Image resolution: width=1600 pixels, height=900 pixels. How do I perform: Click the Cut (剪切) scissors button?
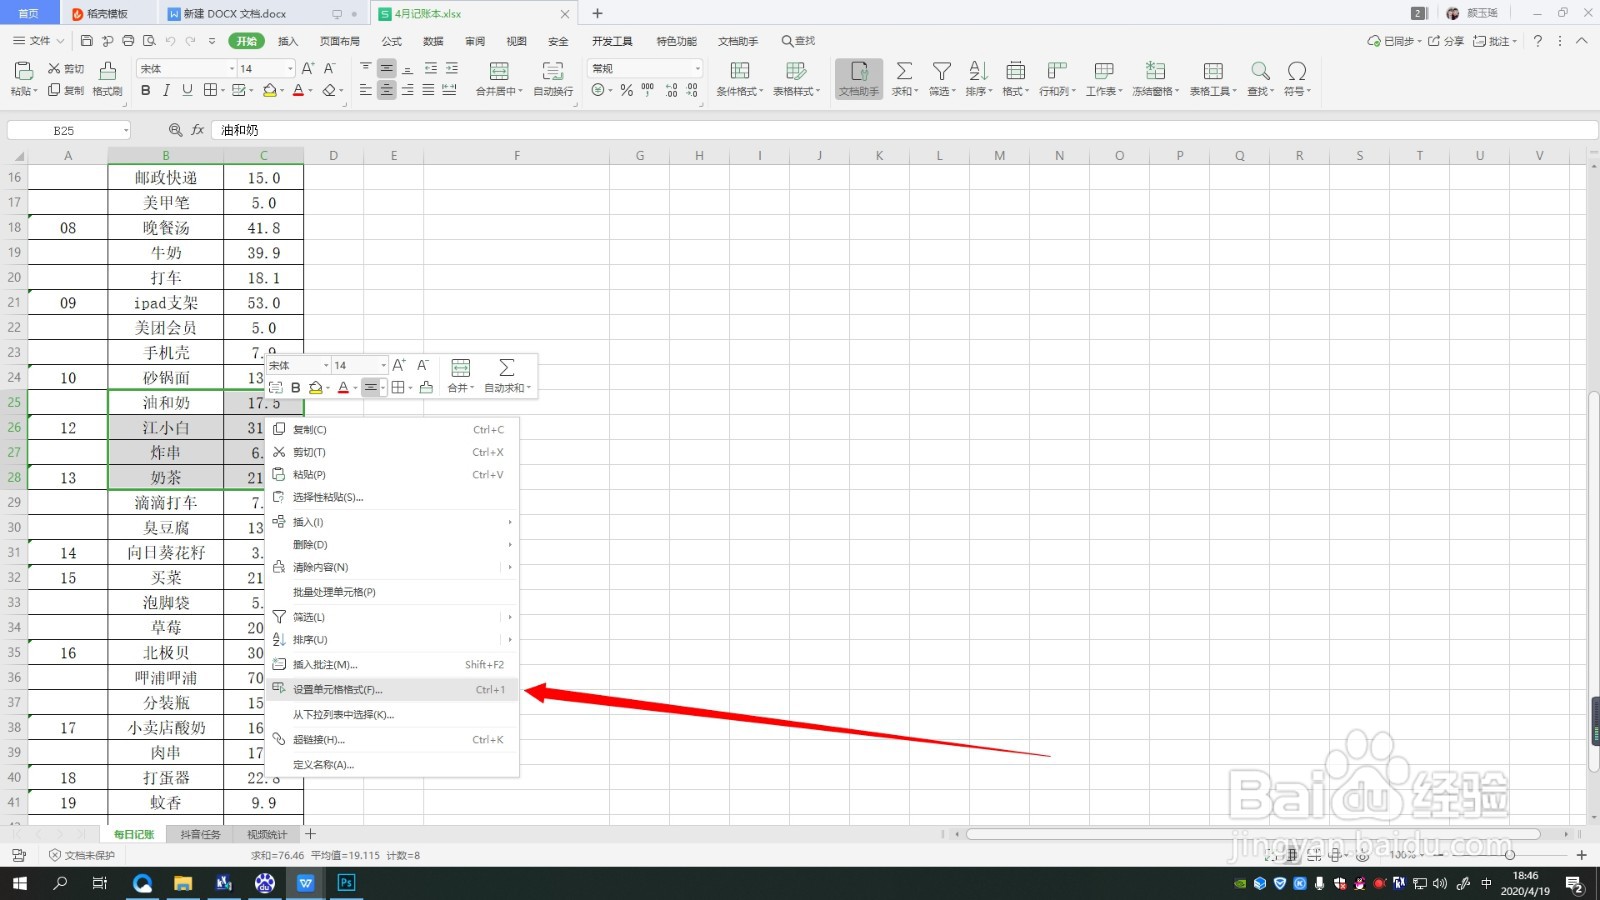coord(66,69)
